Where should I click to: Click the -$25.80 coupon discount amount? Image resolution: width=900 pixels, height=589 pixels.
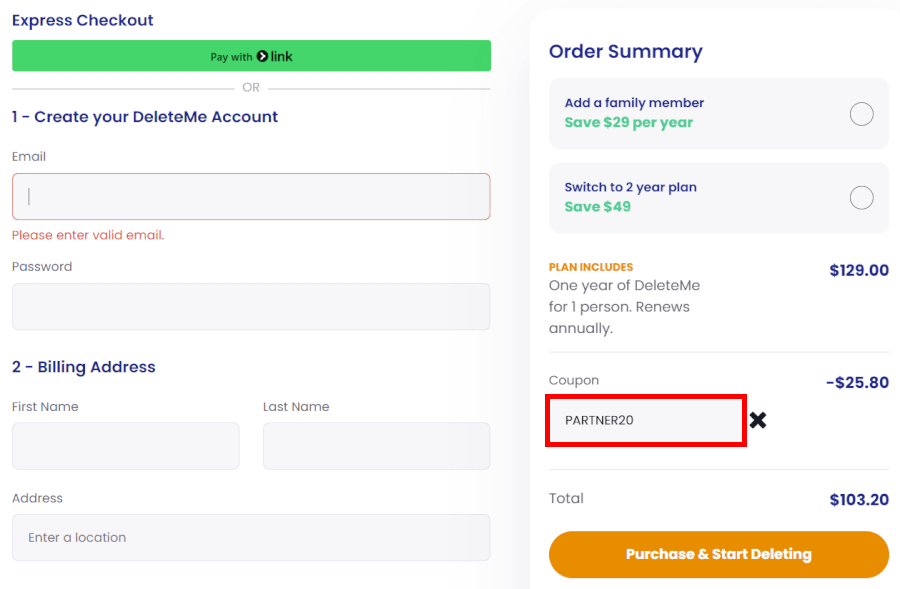(x=857, y=383)
